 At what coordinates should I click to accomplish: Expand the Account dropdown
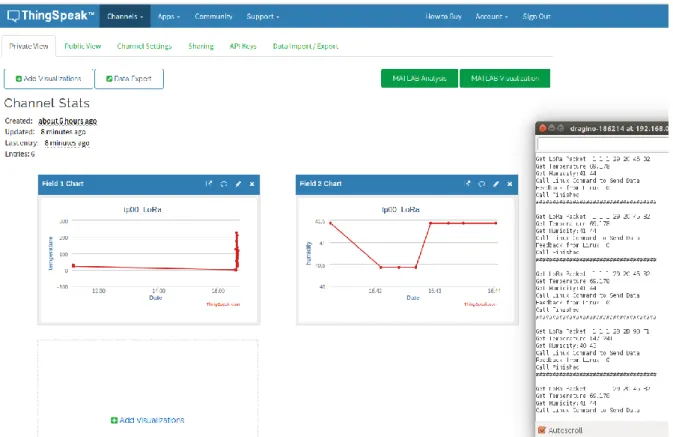pos(491,16)
